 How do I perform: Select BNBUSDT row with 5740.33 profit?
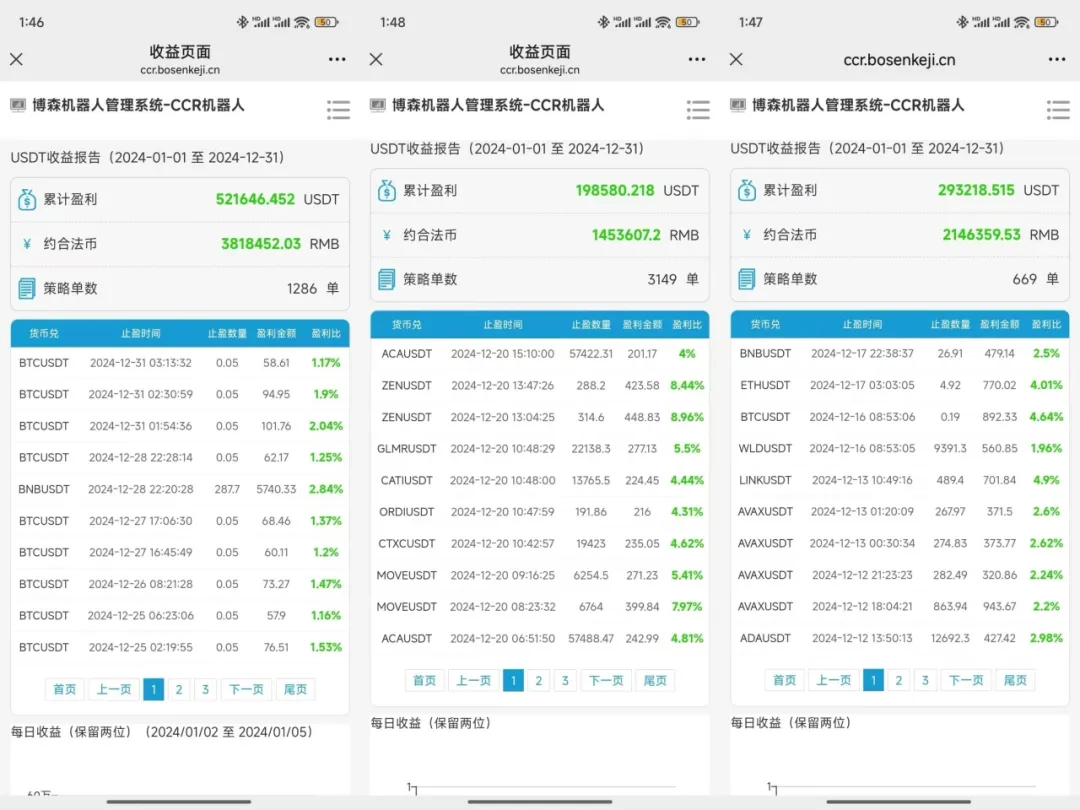(180, 489)
